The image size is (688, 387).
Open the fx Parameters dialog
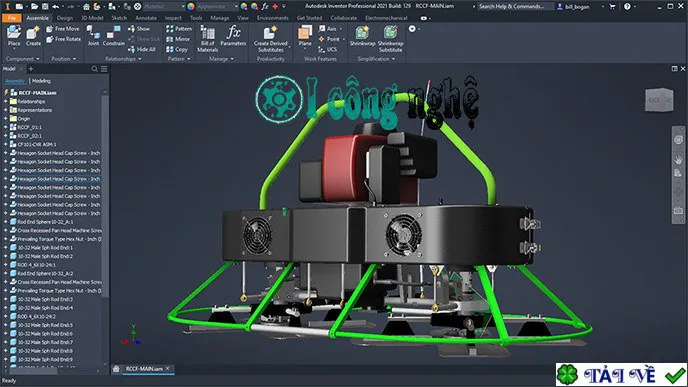click(x=233, y=36)
